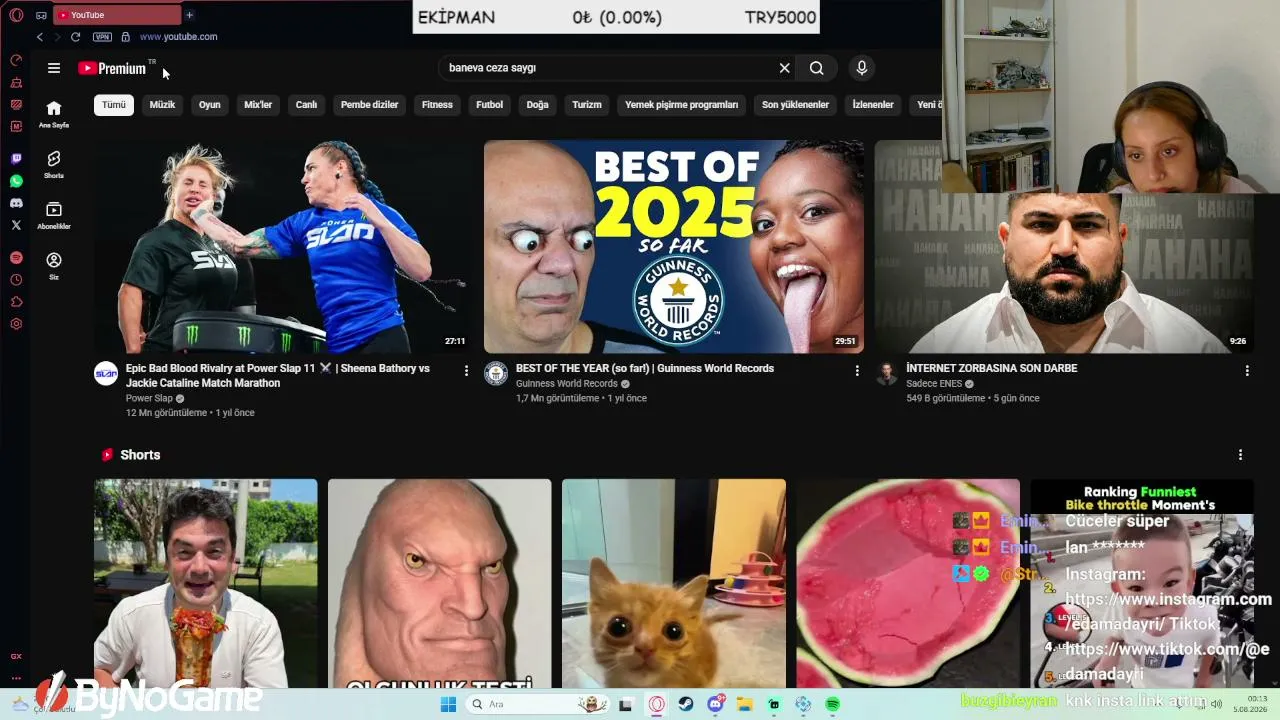1280x720 pixels.
Task: Select the Turizm filter chip
Action: point(587,105)
